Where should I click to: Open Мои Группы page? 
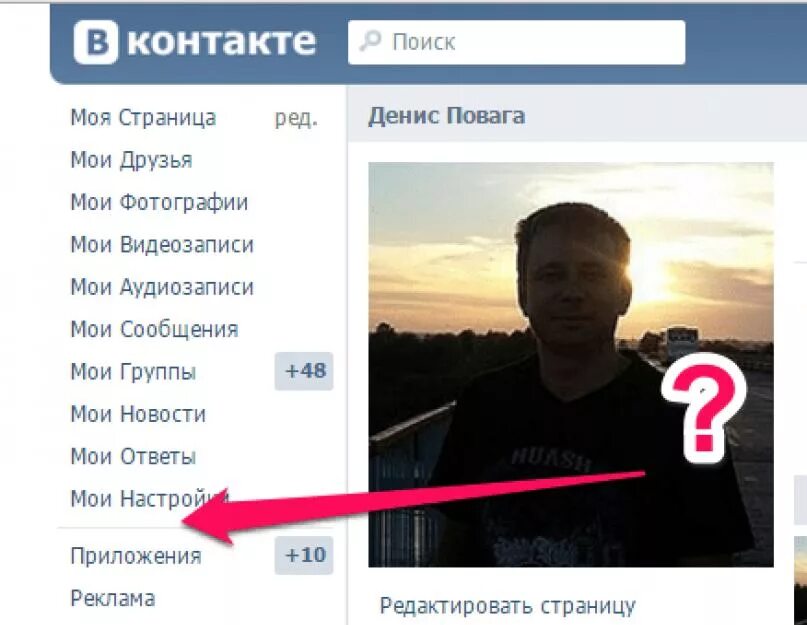133,371
